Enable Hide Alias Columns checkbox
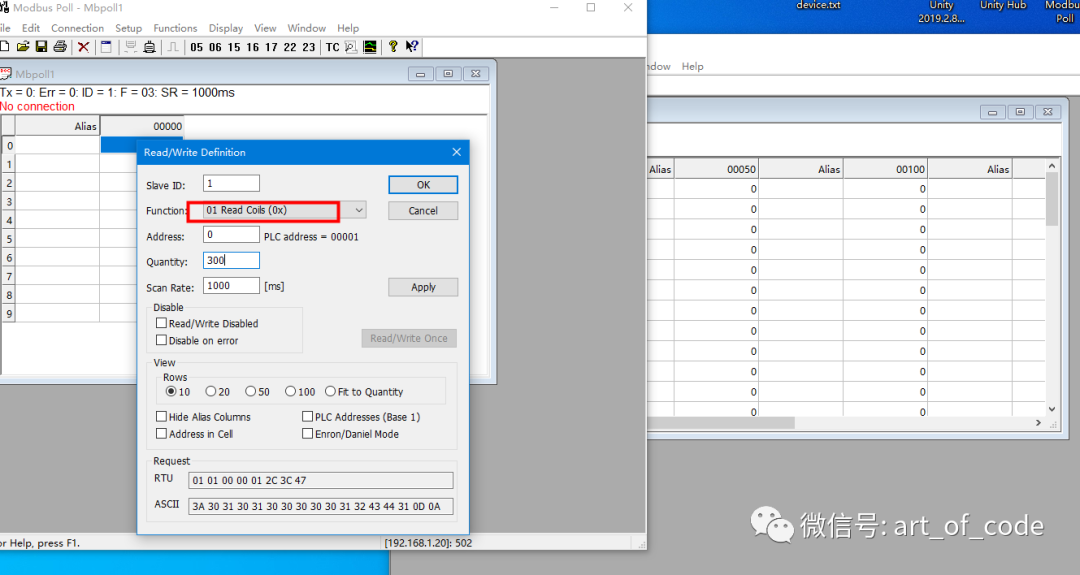The height and width of the screenshot is (575, 1080). click(161, 417)
